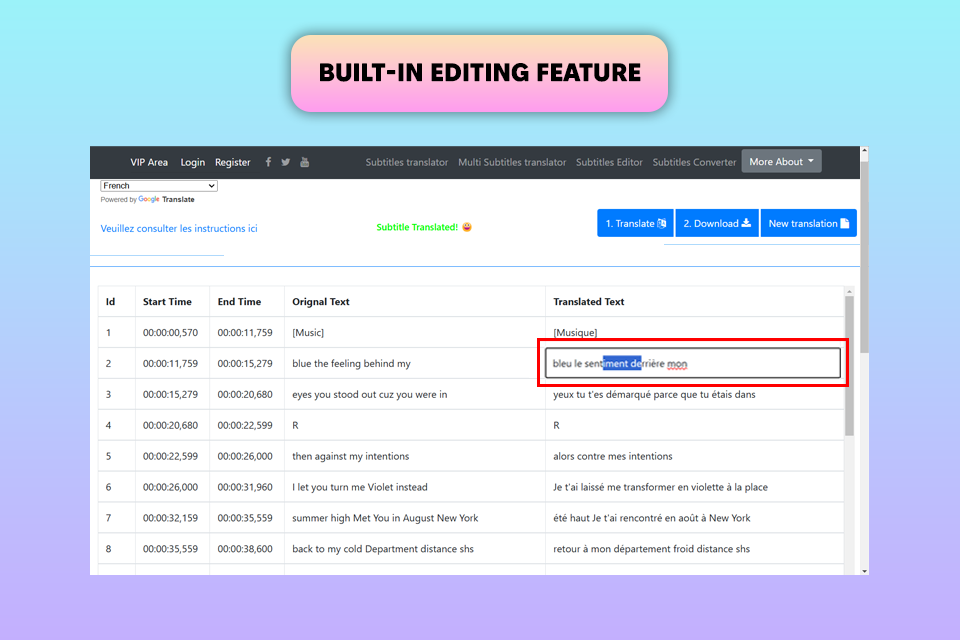Click the smiley emoji beside Subtitle Translated

pyautogui.click(x=467, y=227)
